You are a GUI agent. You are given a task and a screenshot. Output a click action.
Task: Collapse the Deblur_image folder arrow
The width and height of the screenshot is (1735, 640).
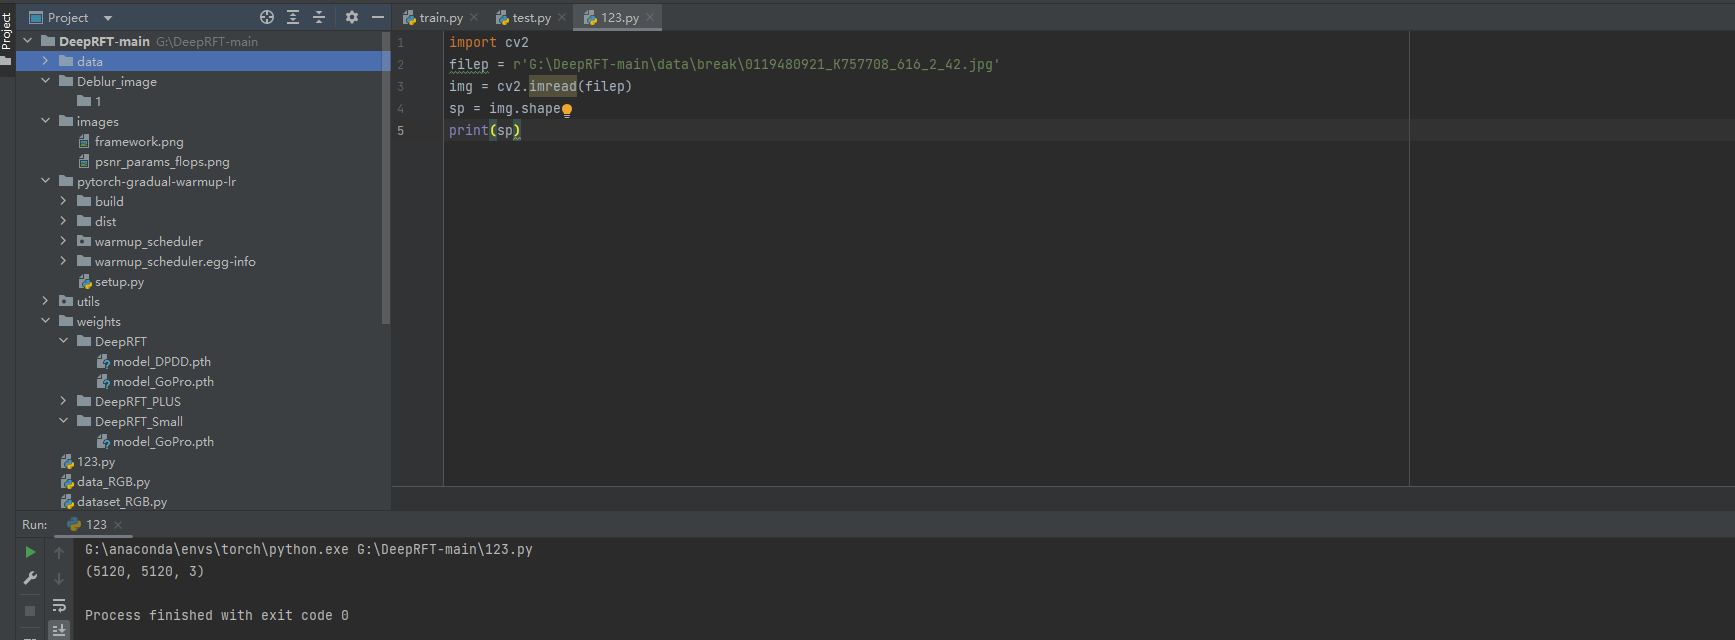[45, 81]
